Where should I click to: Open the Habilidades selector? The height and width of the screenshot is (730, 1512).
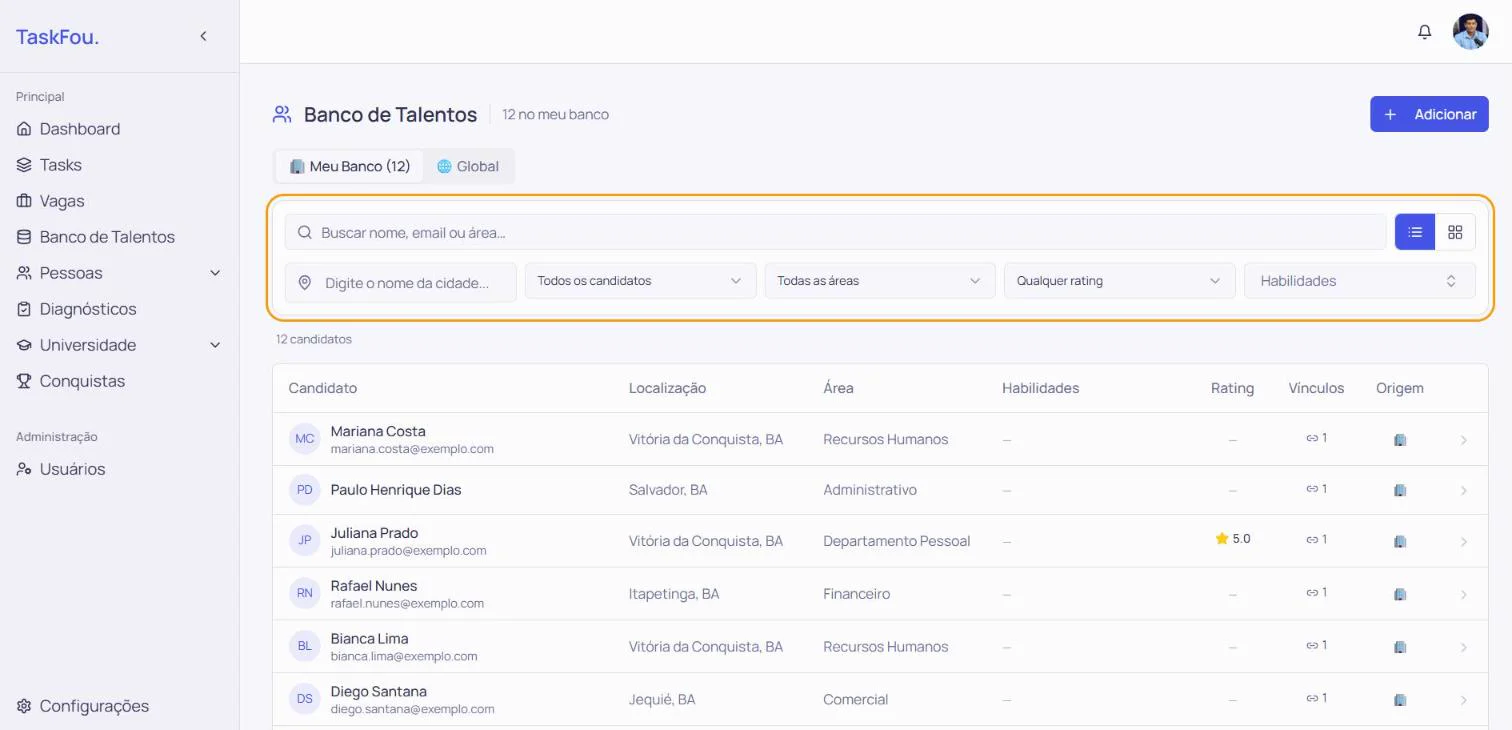coord(1360,281)
